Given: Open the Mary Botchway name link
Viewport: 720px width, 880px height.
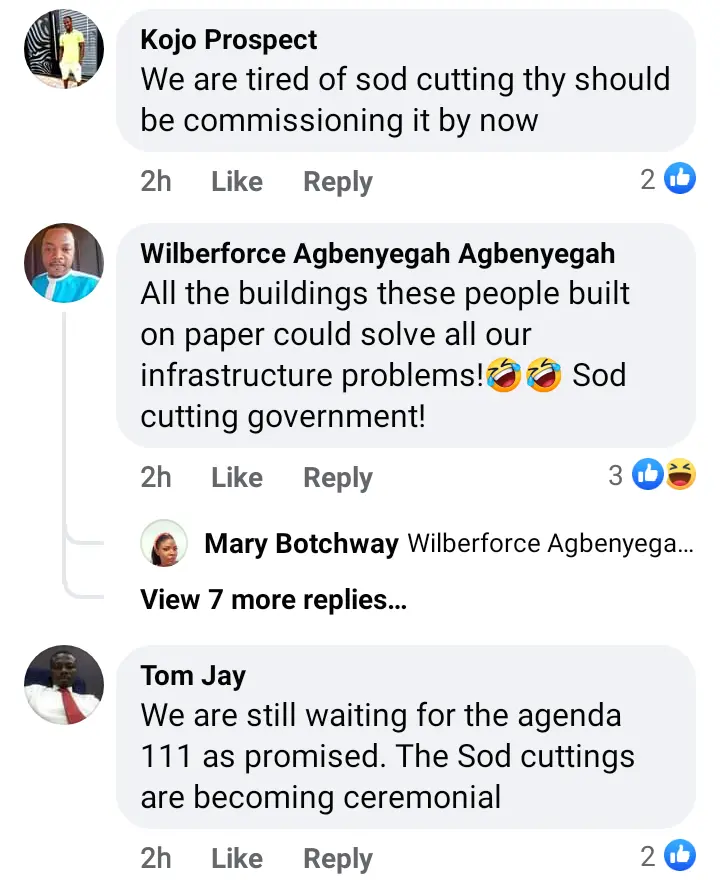Looking at the screenshot, I should (301, 544).
